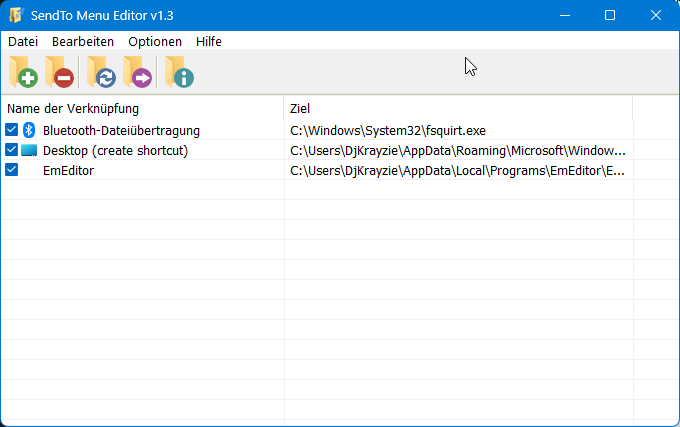680x427 pixels.
Task: Open the Bearbeiten menu
Action: pyautogui.click(x=83, y=42)
